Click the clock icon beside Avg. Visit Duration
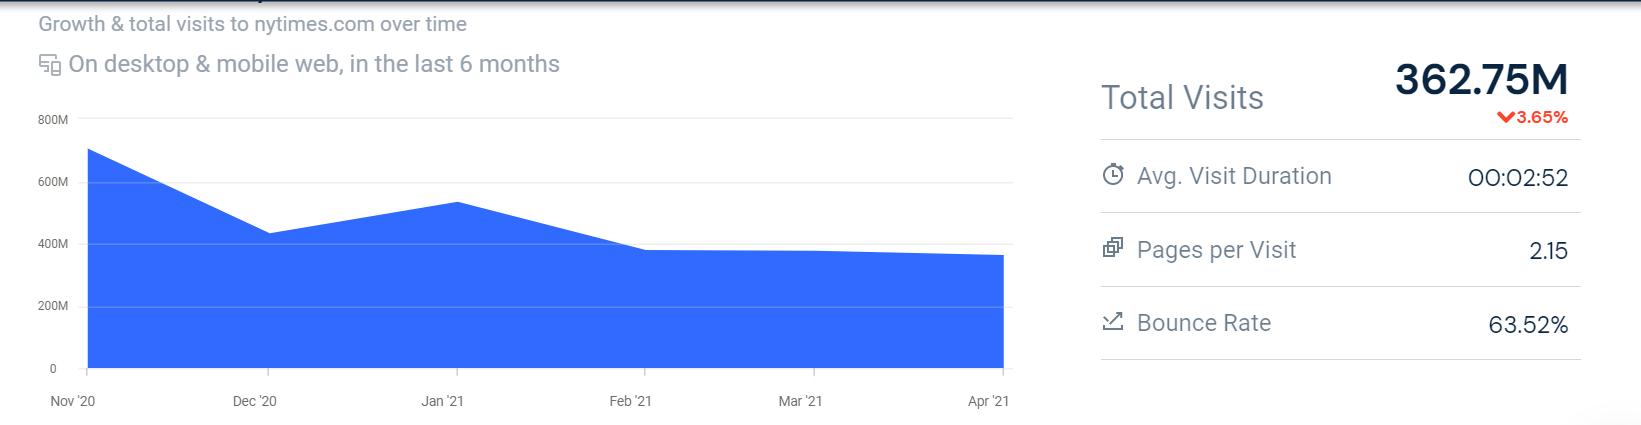The height and width of the screenshot is (425, 1641). tap(1113, 175)
